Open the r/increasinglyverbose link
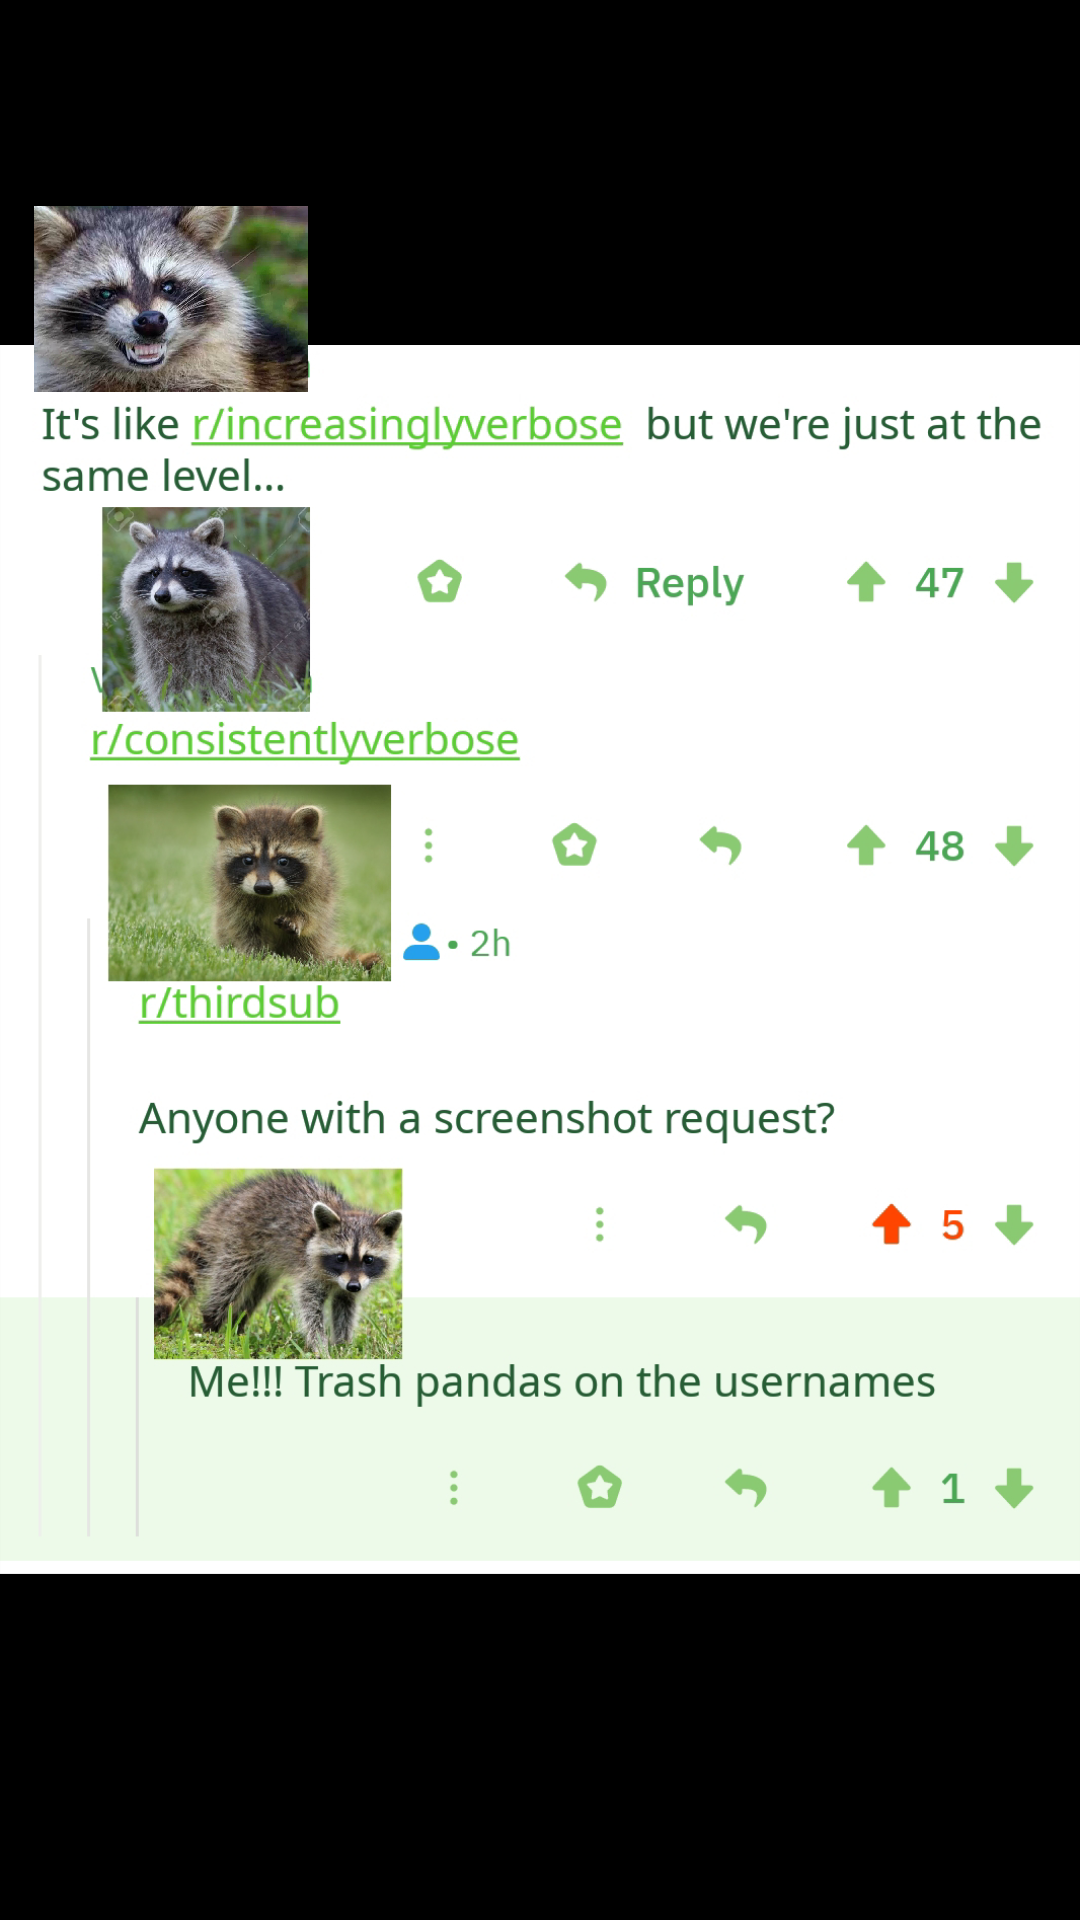The width and height of the screenshot is (1080, 1920). click(x=407, y=425)
